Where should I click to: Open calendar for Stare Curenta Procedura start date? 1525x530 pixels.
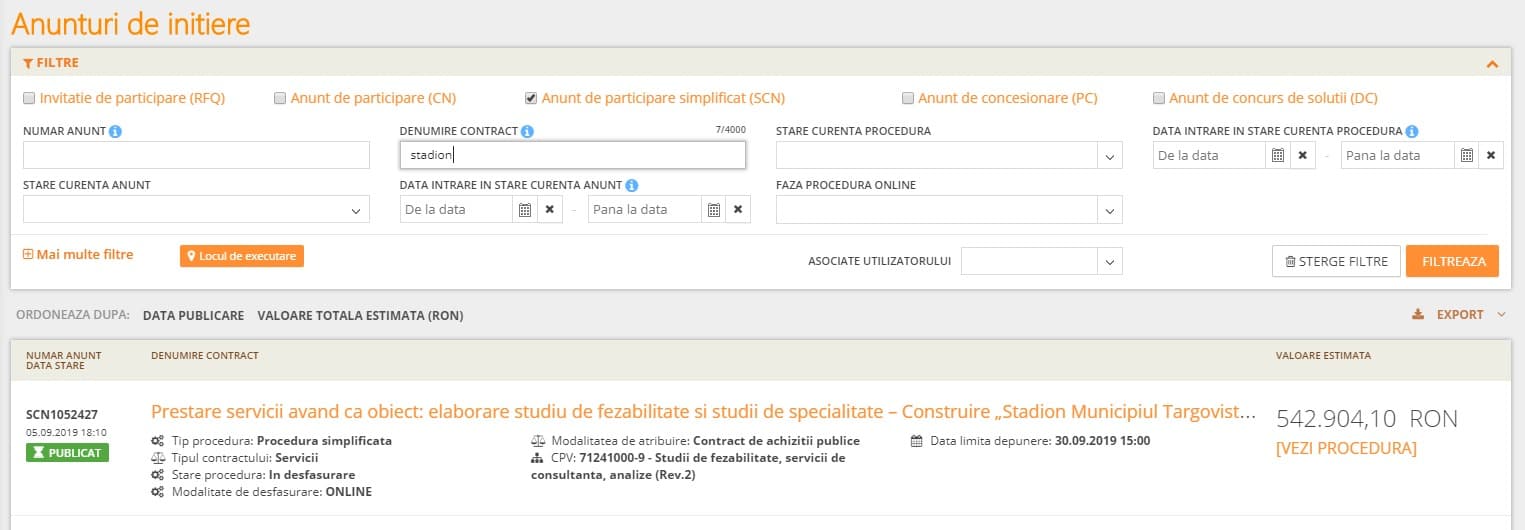point(1277,155)
